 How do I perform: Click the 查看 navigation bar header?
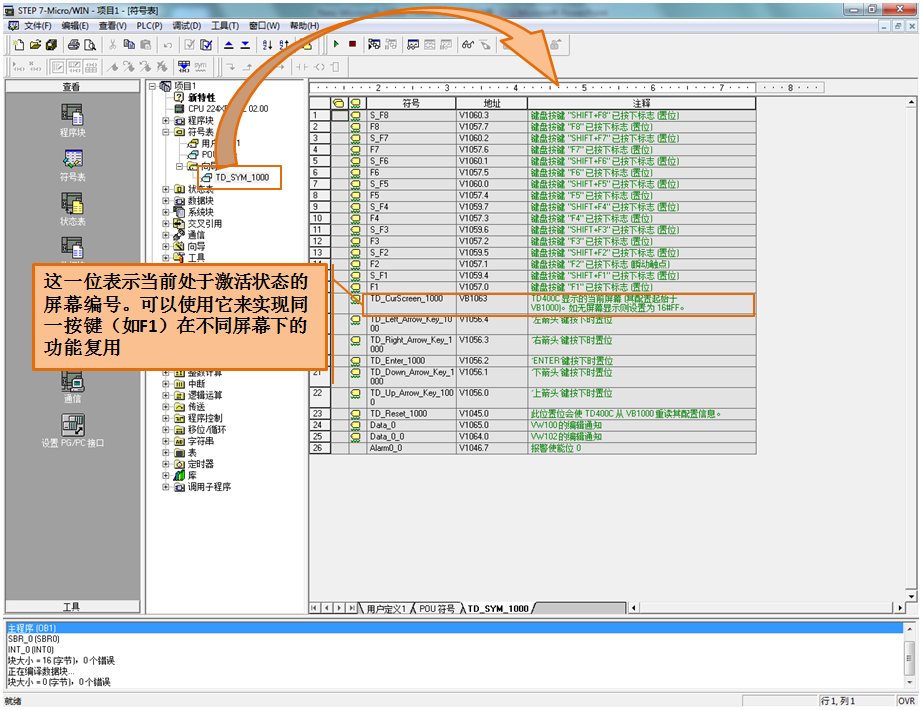click(x=72, y=86)
